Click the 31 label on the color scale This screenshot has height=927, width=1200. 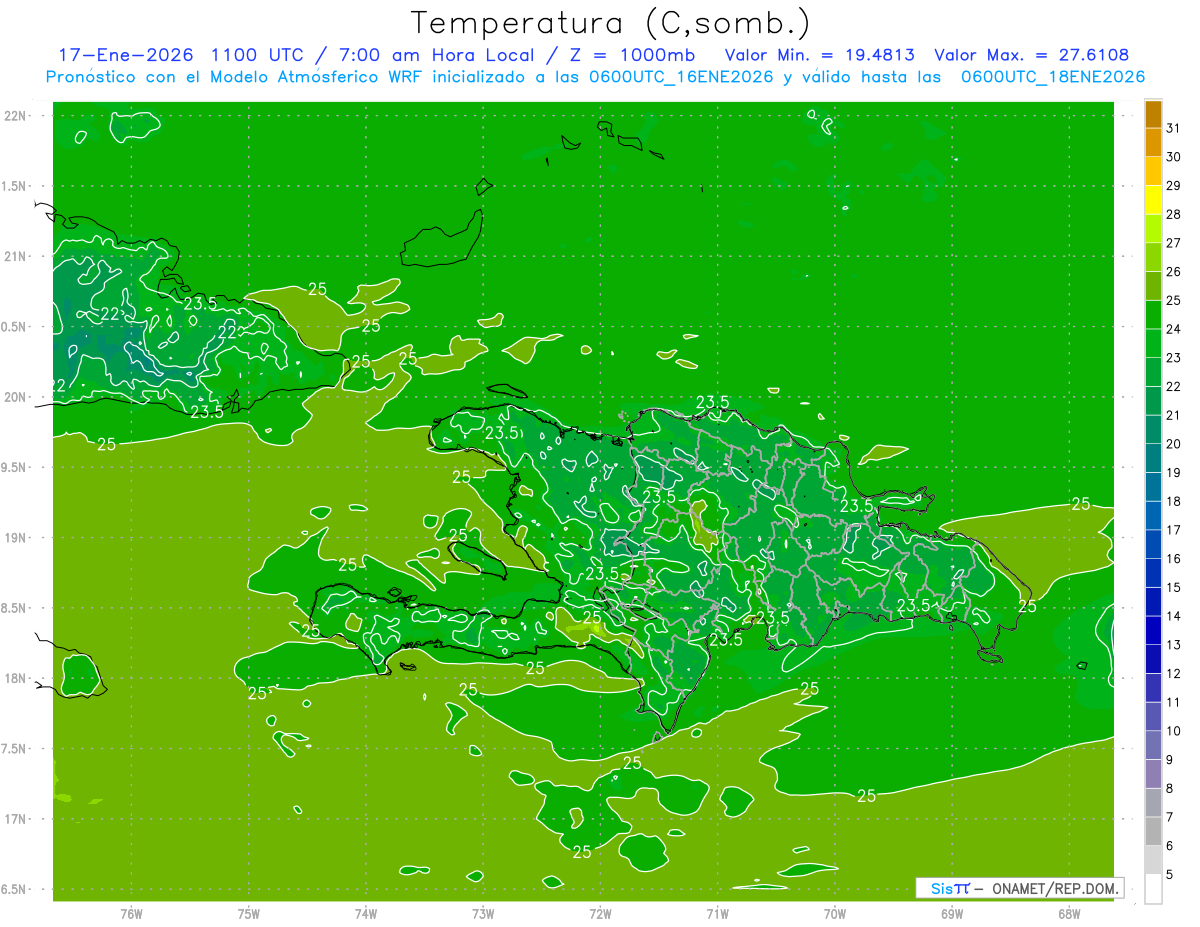(1173, 128)
